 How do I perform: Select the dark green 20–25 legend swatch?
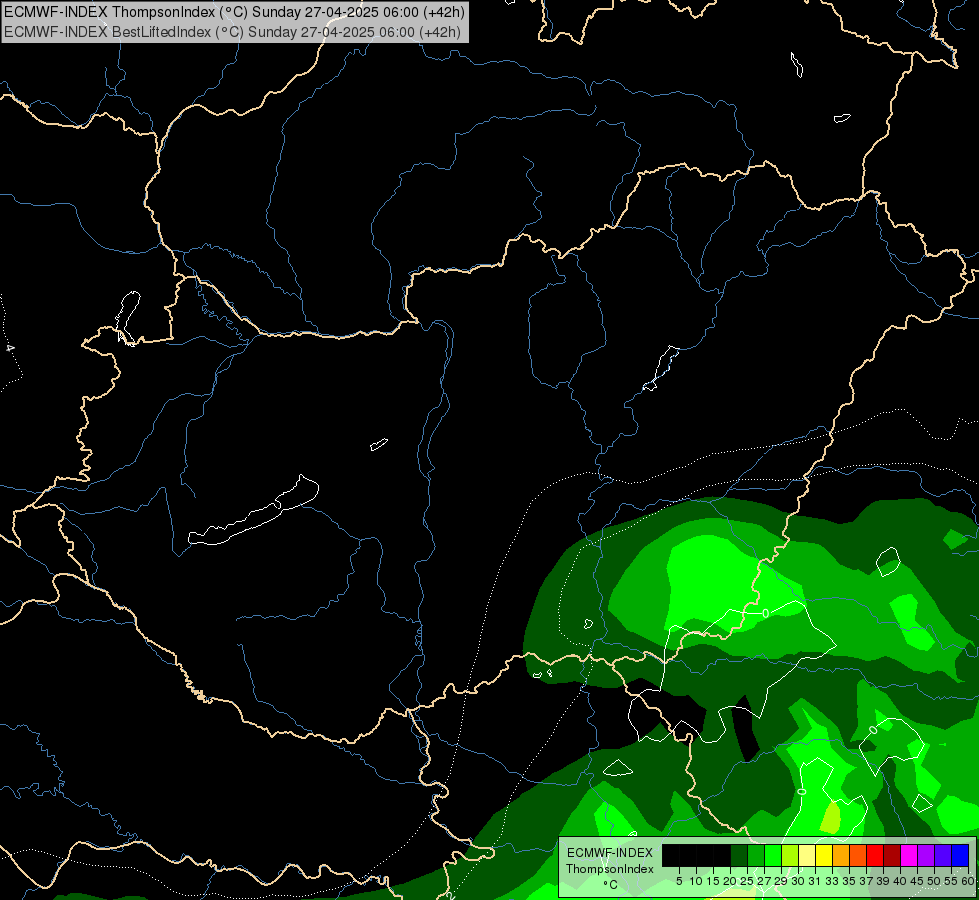739,855
